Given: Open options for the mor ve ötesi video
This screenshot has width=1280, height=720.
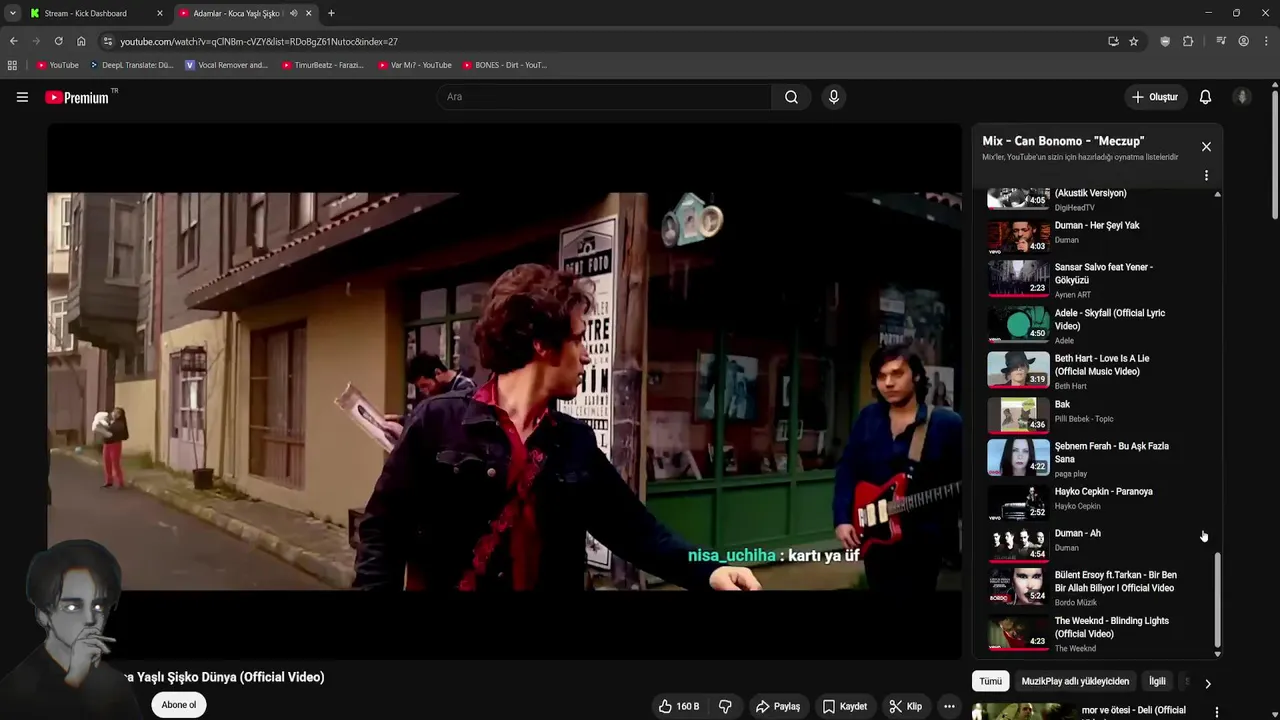Looking at the screenshot, I should click(1217, 712).
